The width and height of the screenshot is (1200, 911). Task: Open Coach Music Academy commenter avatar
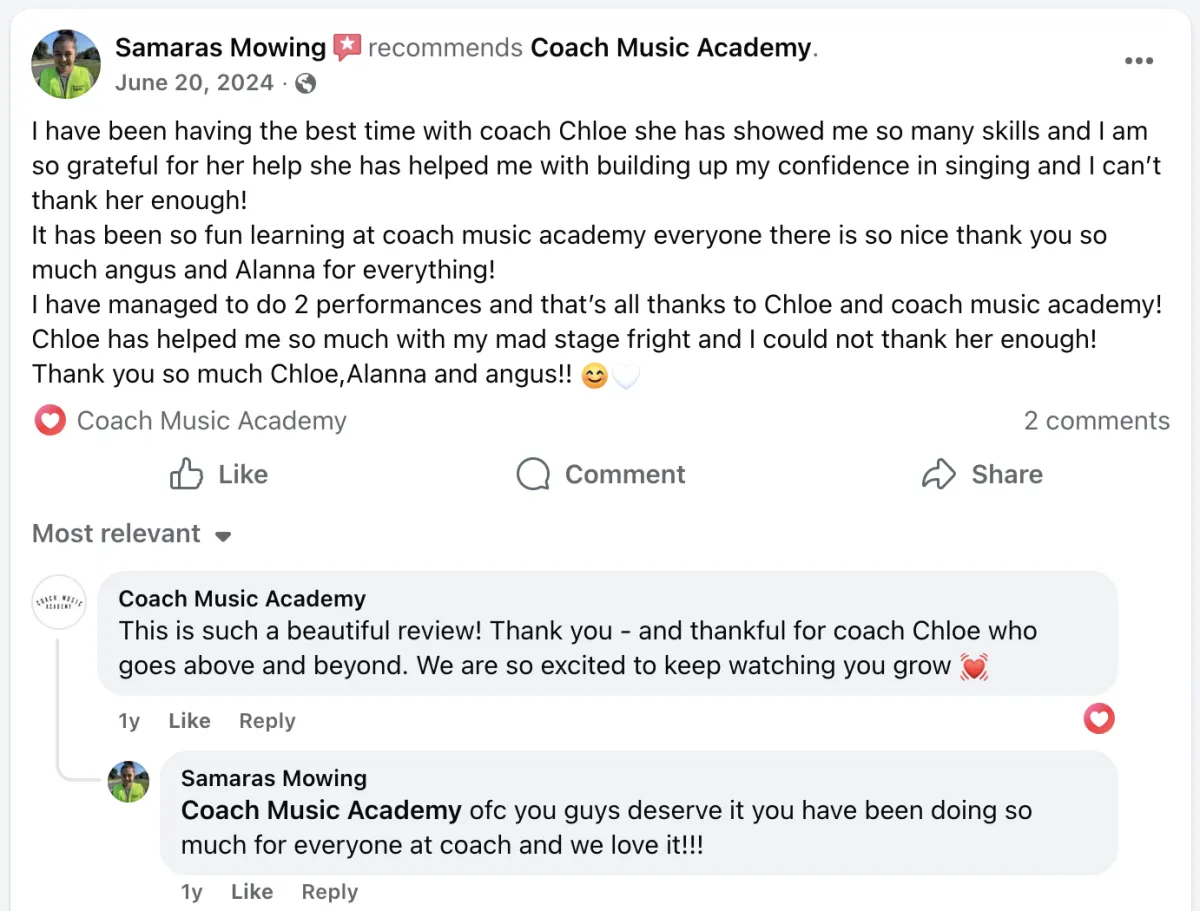click(59, 602)
